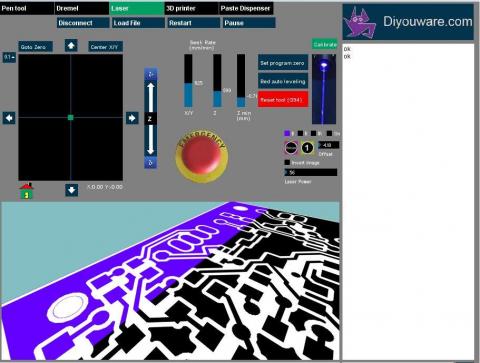Click the Laser Power input bar
480x363 pixels.
(311, 172)
